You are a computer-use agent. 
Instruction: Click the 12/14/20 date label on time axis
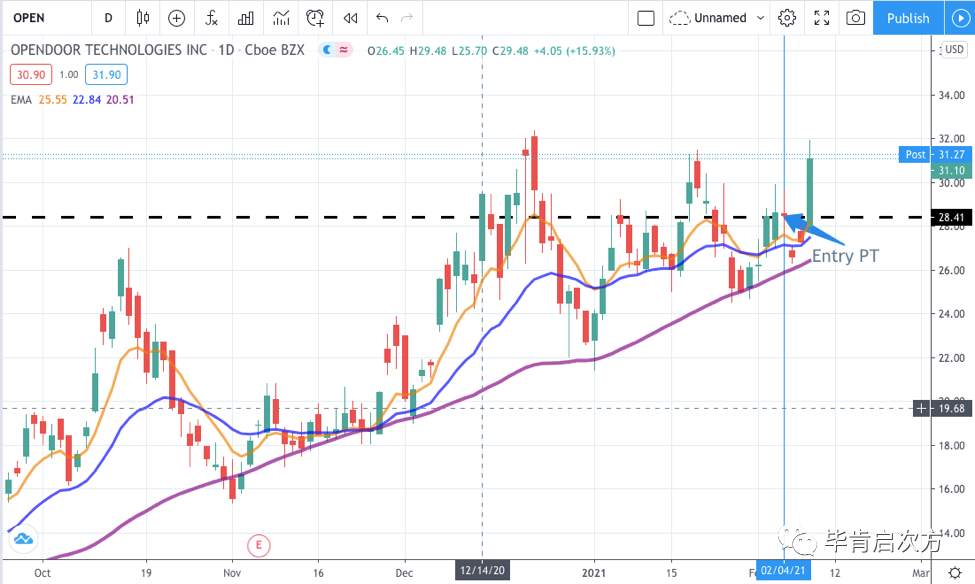coord(482,570)
